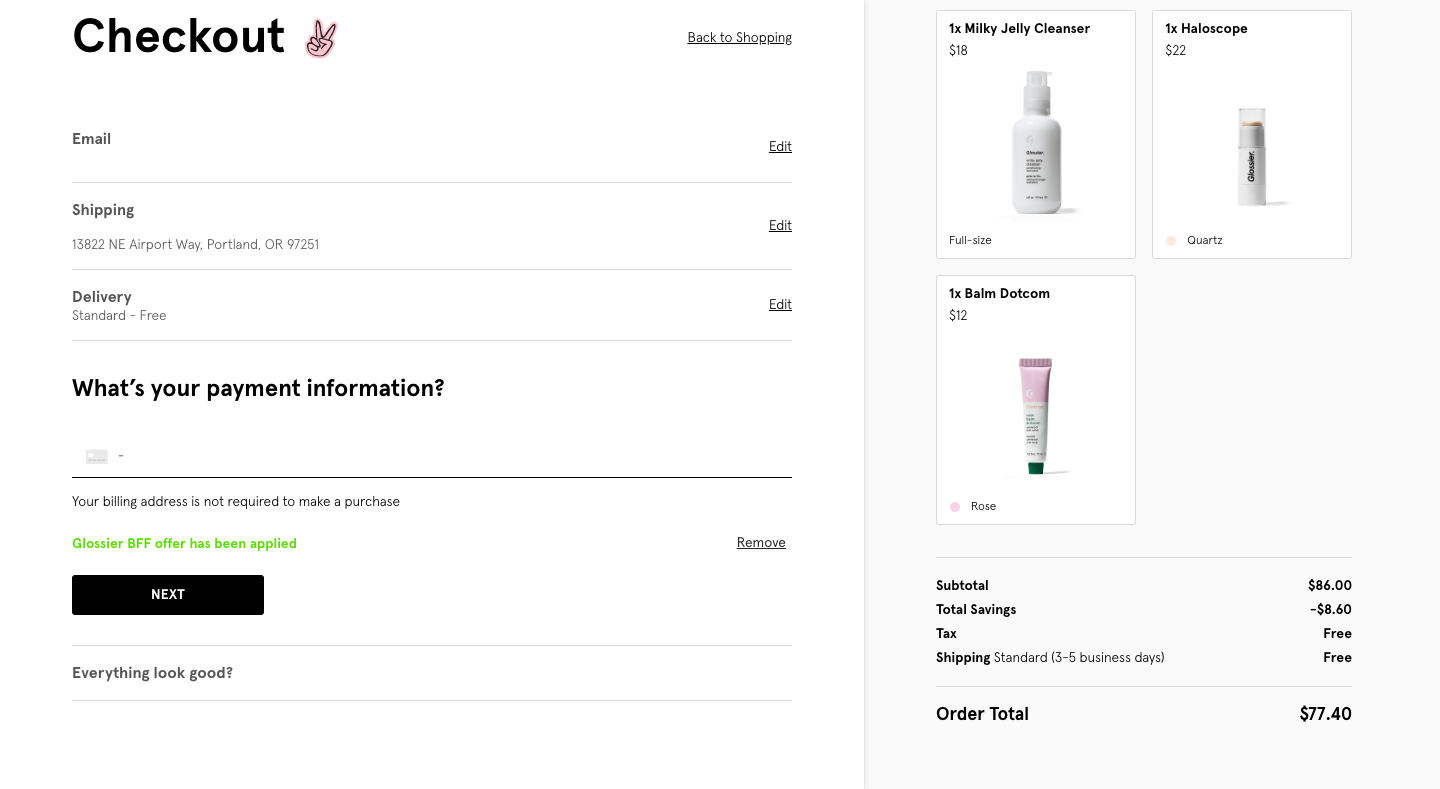This screenshot has width=1440, height=789.
Task: Click the credit card icon
Action: [x=97, y=456]
